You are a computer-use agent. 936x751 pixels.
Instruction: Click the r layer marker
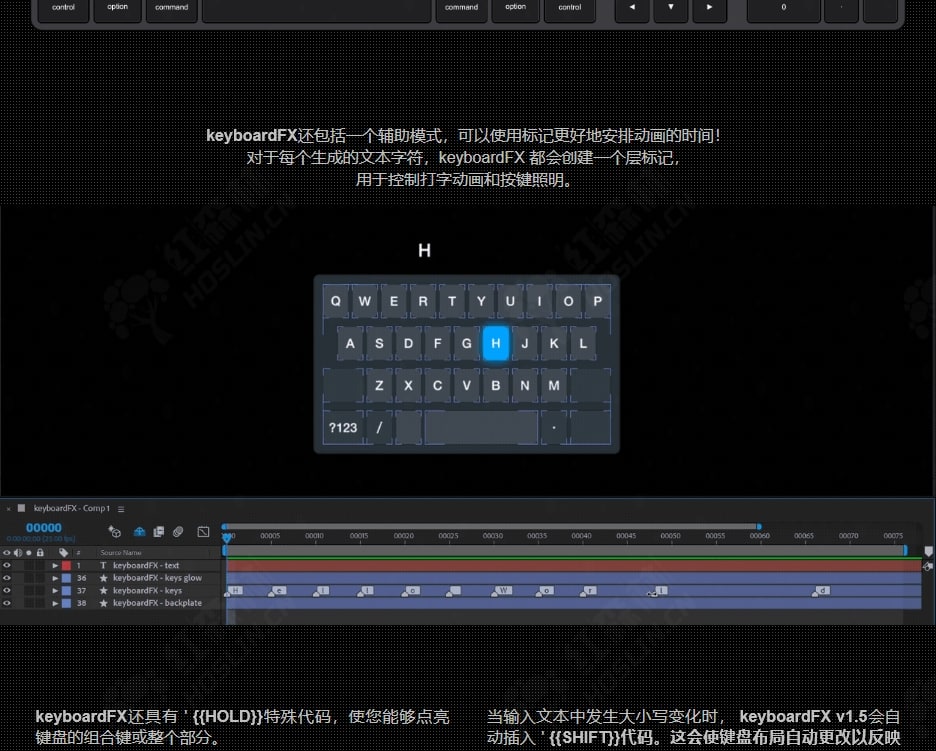coord(588,590)
